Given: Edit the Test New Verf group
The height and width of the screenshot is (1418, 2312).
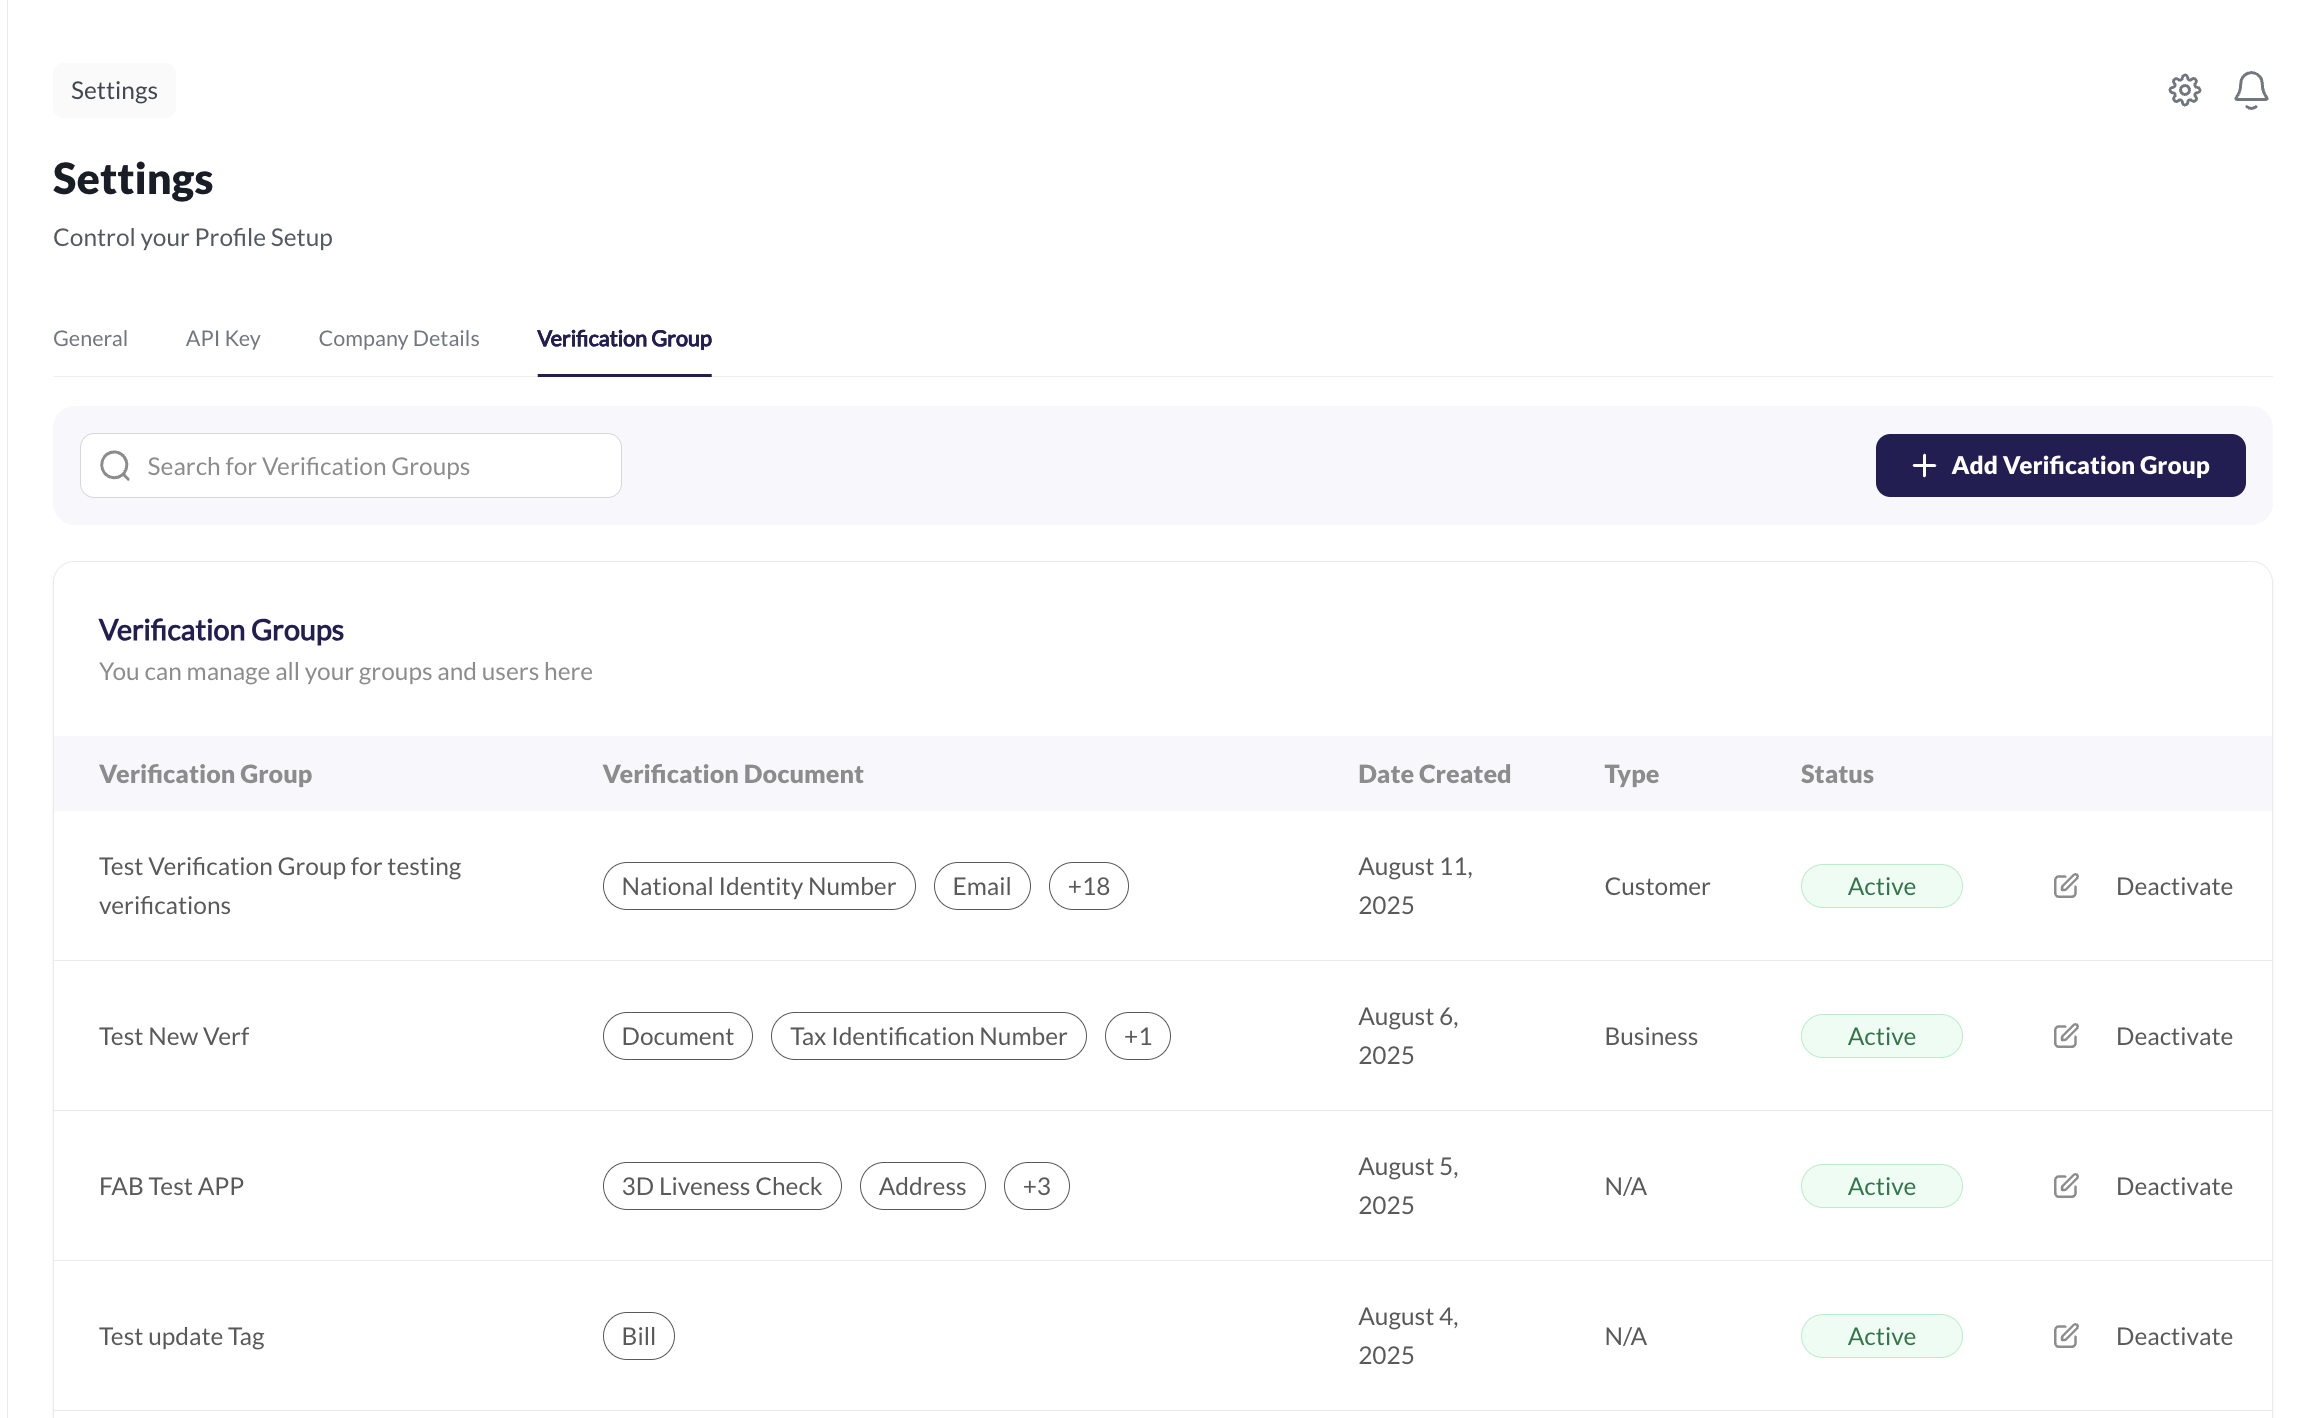Looking at the screenshot, I should click(2065, 1036).
